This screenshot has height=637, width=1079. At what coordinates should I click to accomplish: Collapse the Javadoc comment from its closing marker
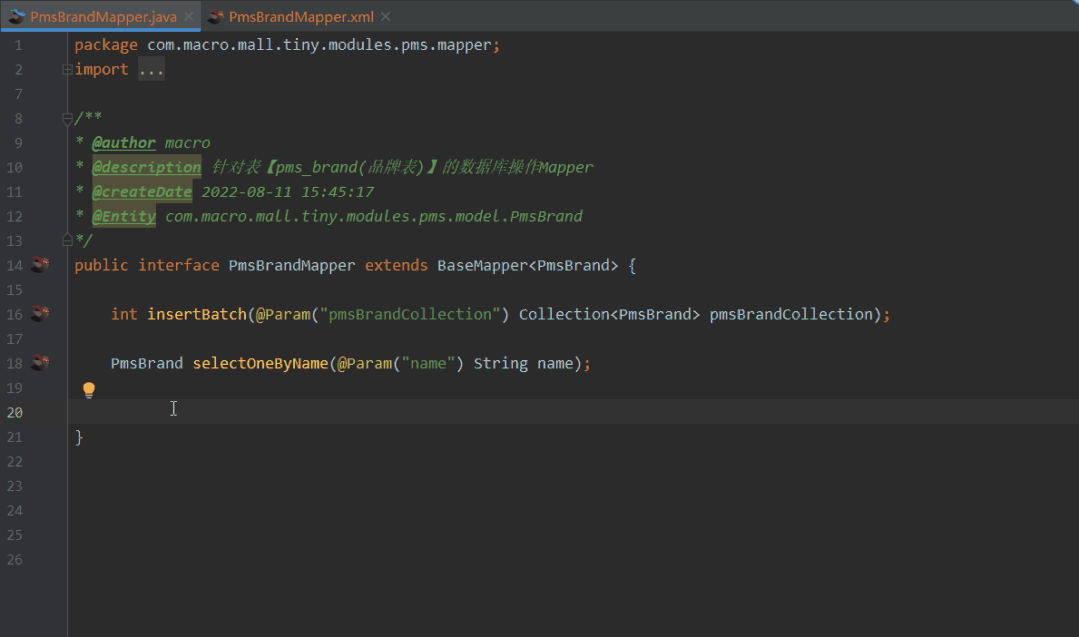coord(67,240)
